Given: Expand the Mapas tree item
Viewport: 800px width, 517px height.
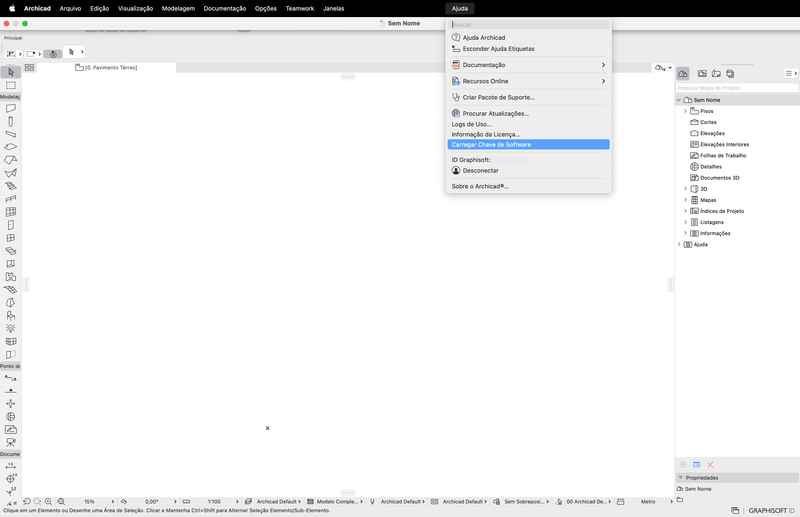Looking at the screenshot, I should [x=685, y=200].
